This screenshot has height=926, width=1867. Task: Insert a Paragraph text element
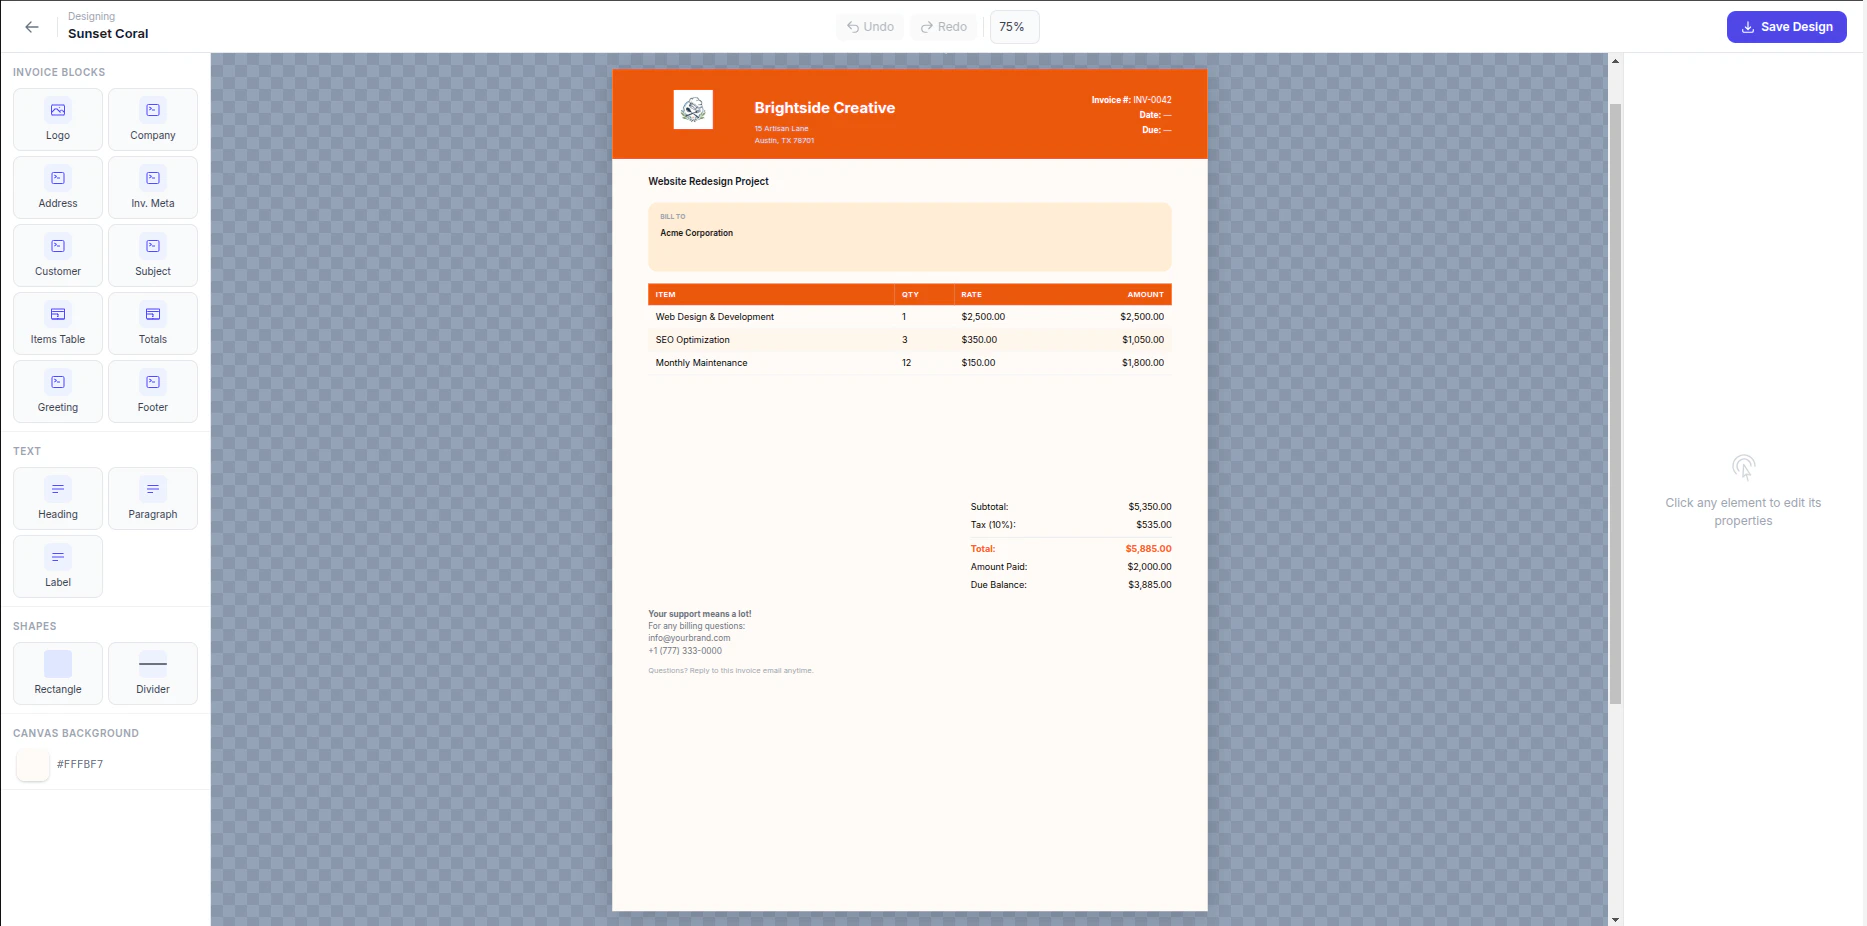point(153,499)
